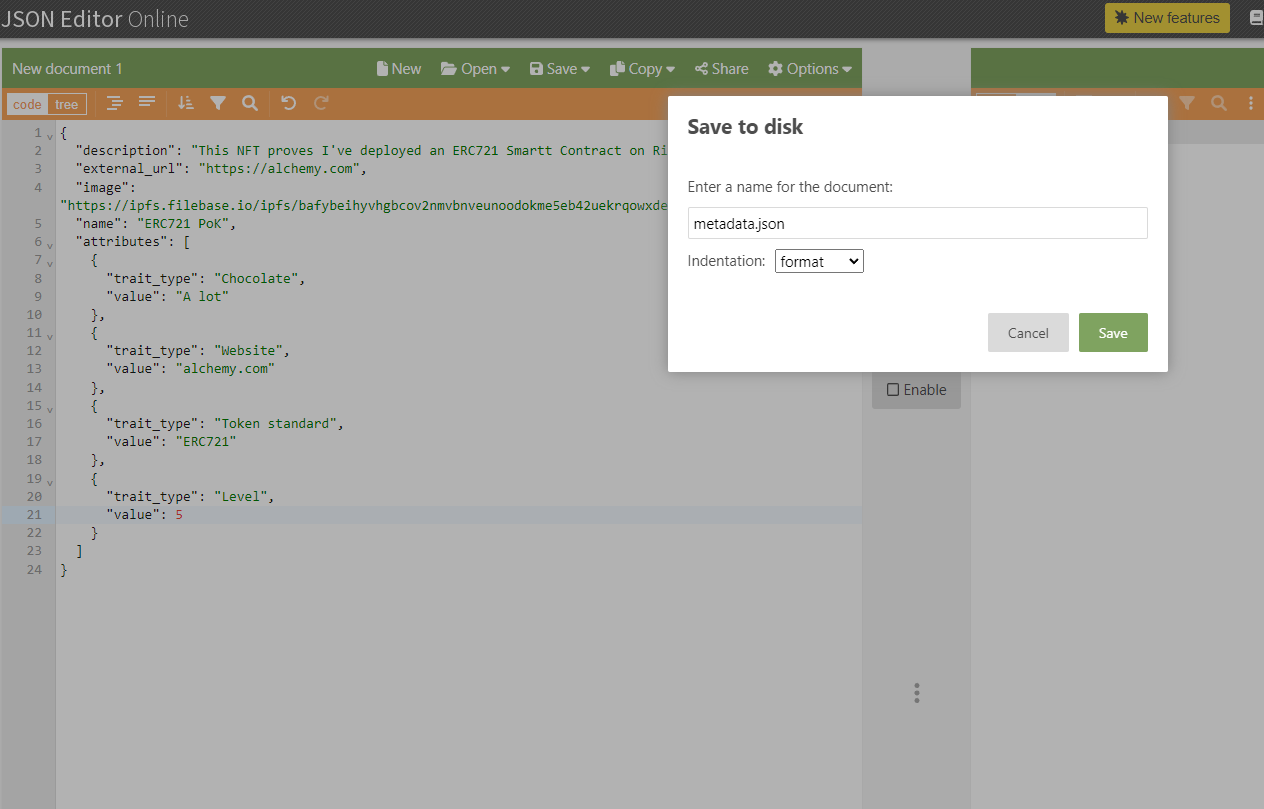Click the document name field containing metadata.json
This screenshot has height=809, width=1264.
[917, 224]
